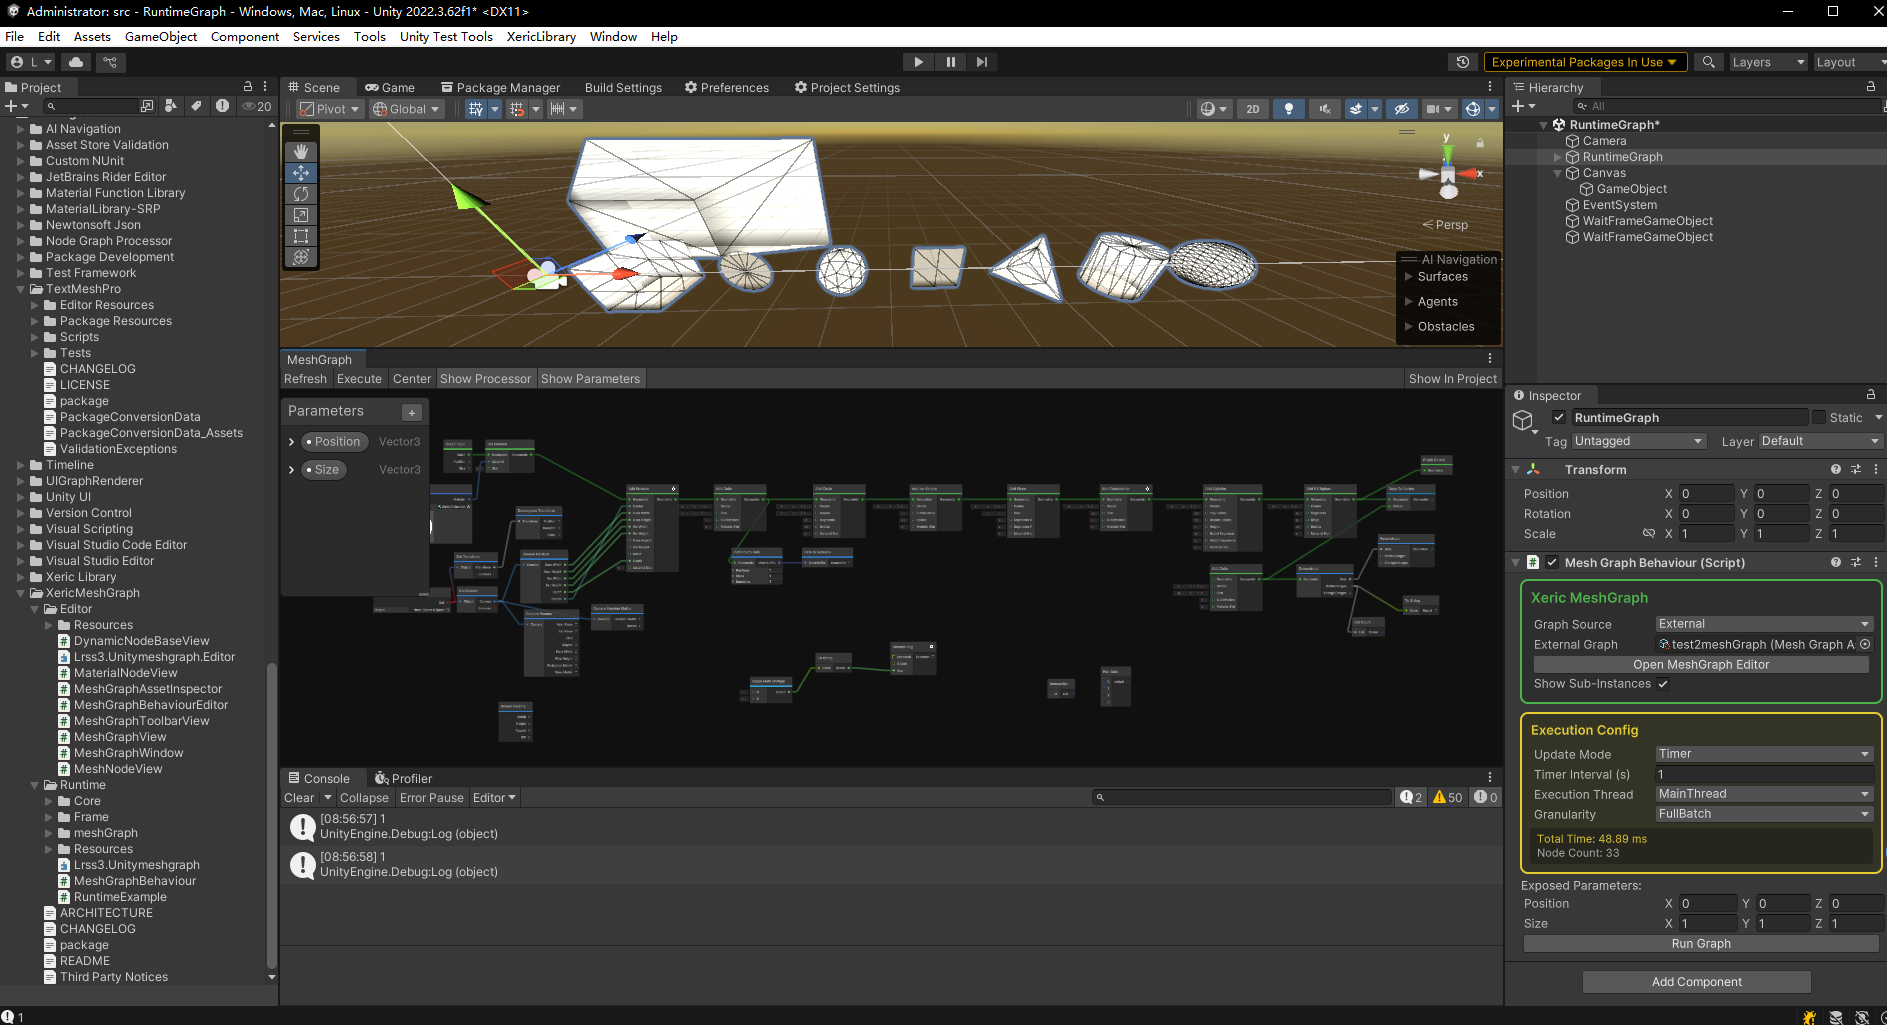Click the Refresh button in MeshGraph toolbar

(305, 379)
